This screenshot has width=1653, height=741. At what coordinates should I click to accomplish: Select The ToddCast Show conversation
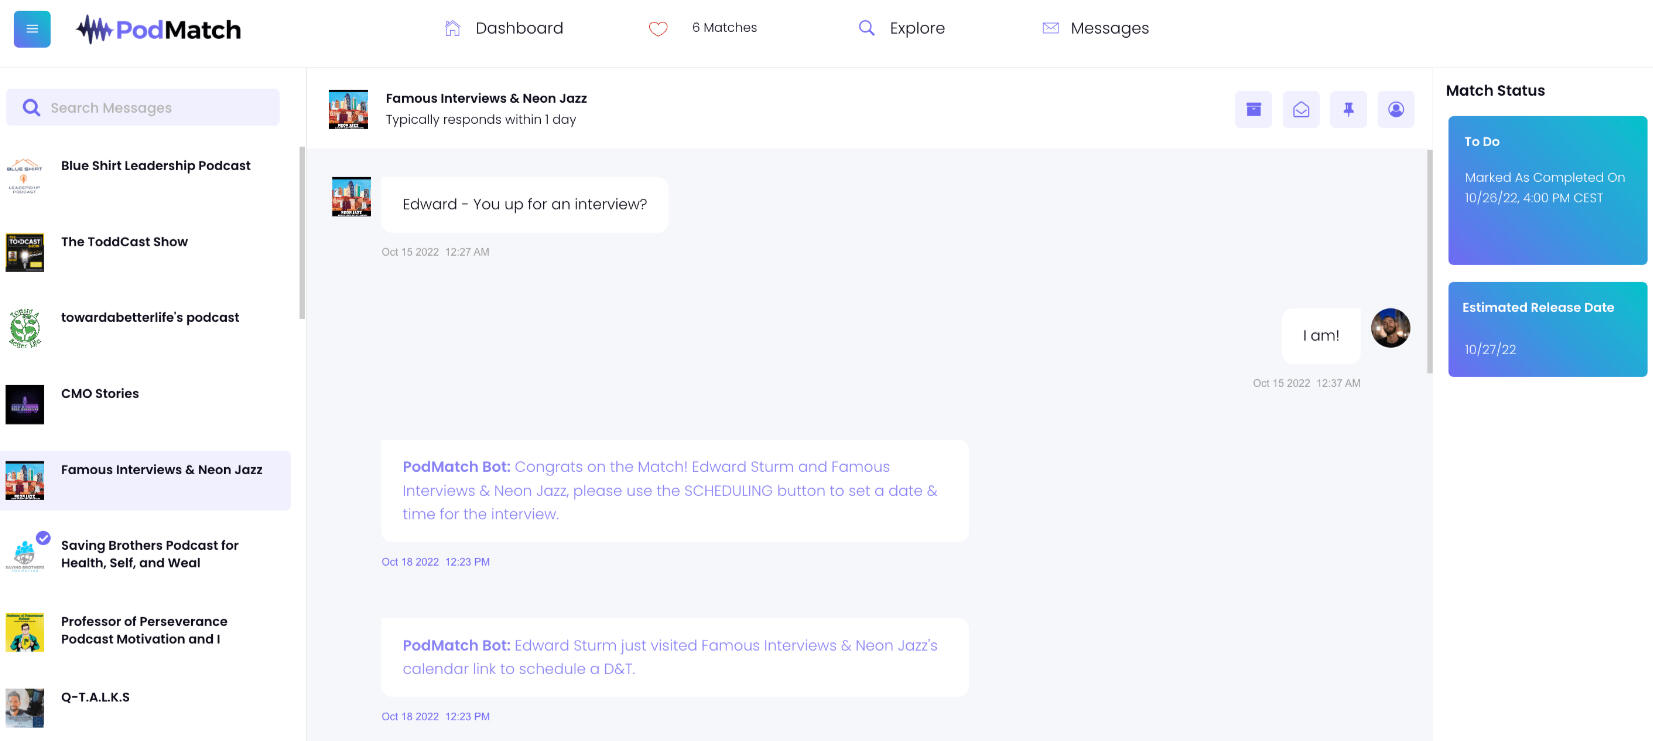coord(124,242)
